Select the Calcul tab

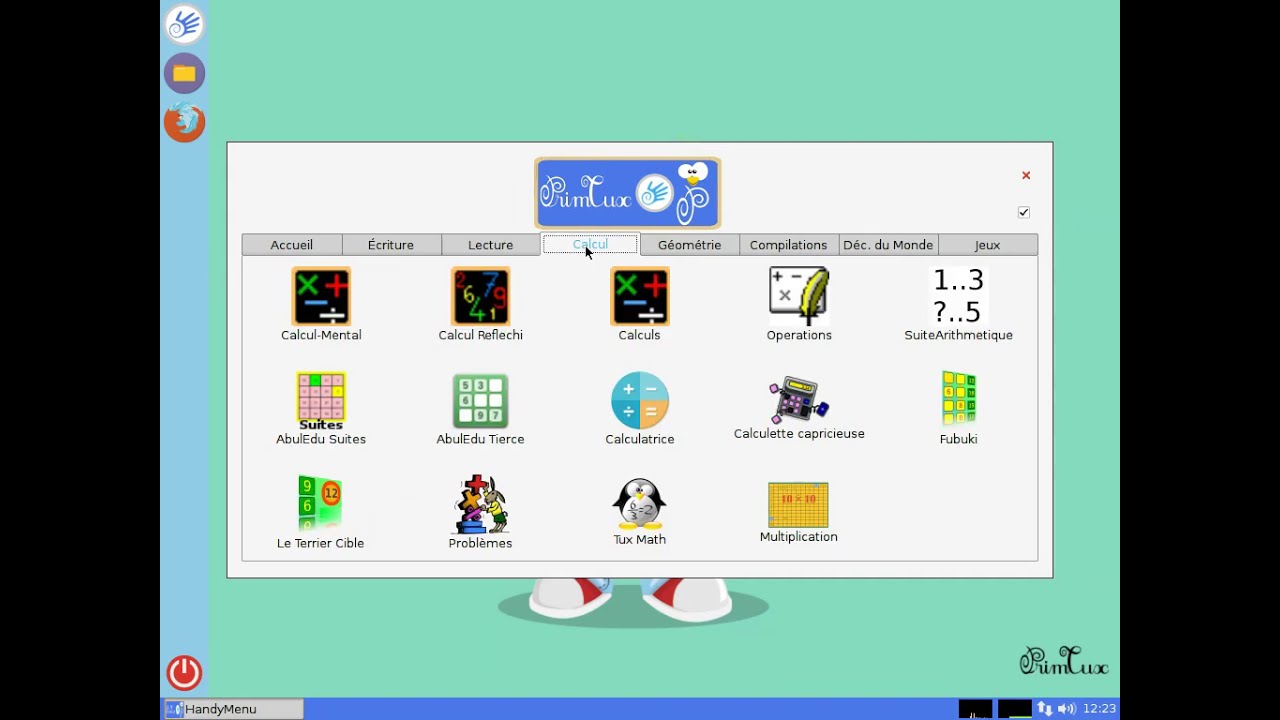tap(590, 245)
